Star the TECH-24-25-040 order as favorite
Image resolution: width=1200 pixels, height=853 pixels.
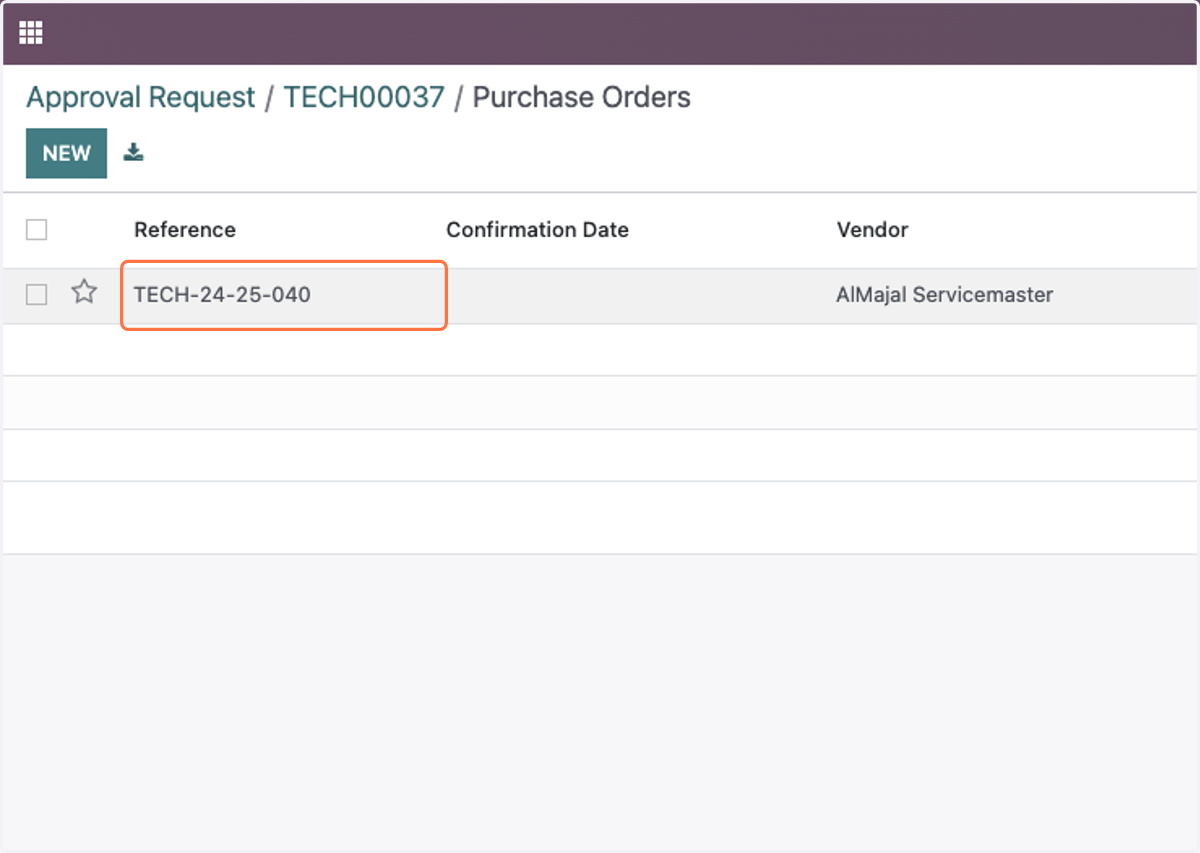pos(84,293)
